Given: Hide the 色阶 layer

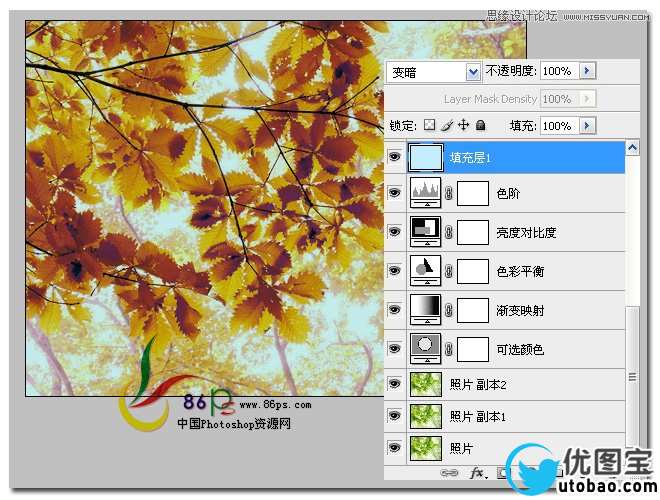Looking at the screenshot, I should tap(394, 193).
